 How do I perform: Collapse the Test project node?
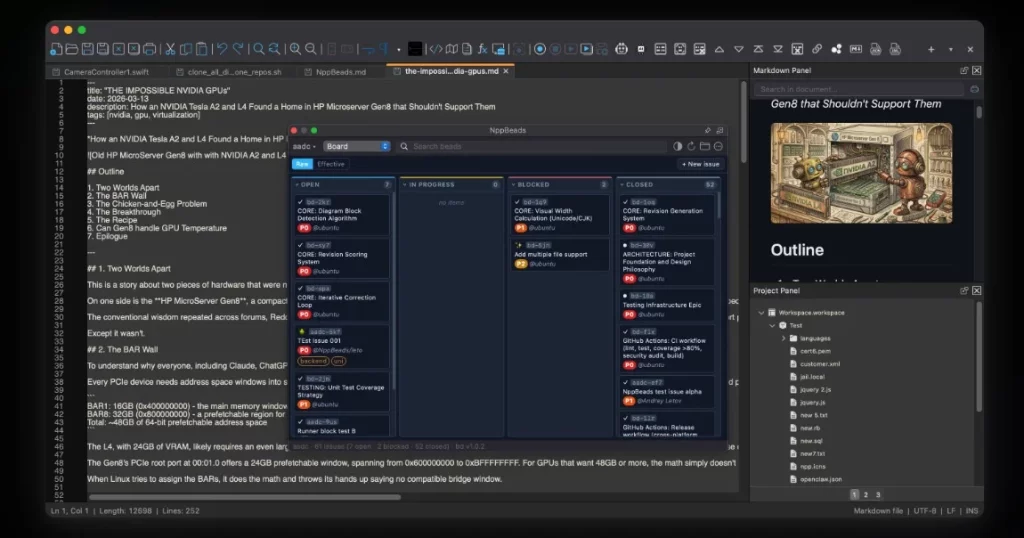pos(772,325)
